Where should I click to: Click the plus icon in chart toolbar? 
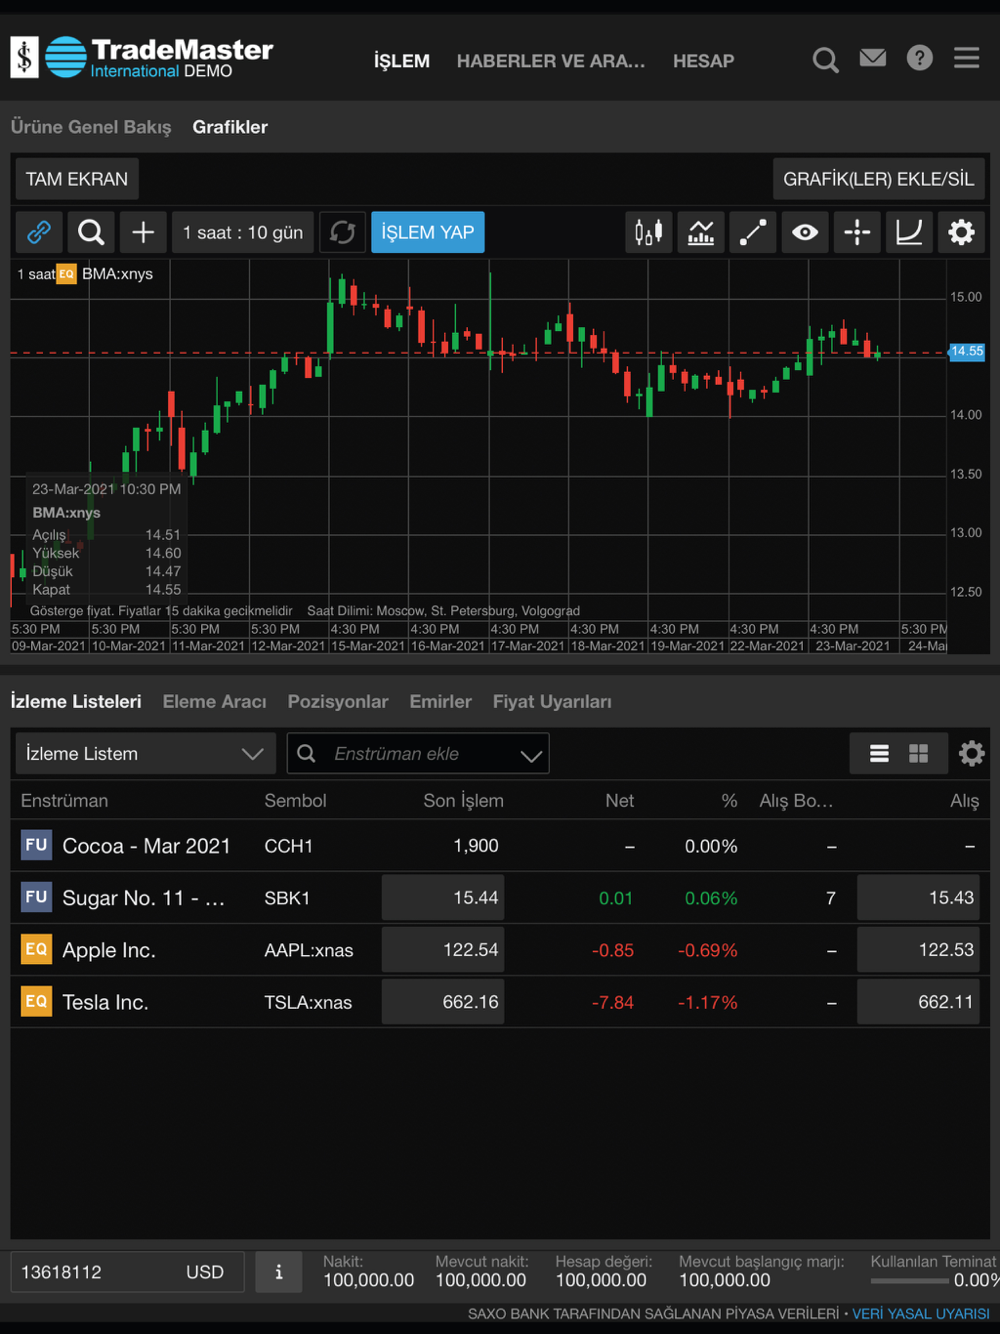143,232
